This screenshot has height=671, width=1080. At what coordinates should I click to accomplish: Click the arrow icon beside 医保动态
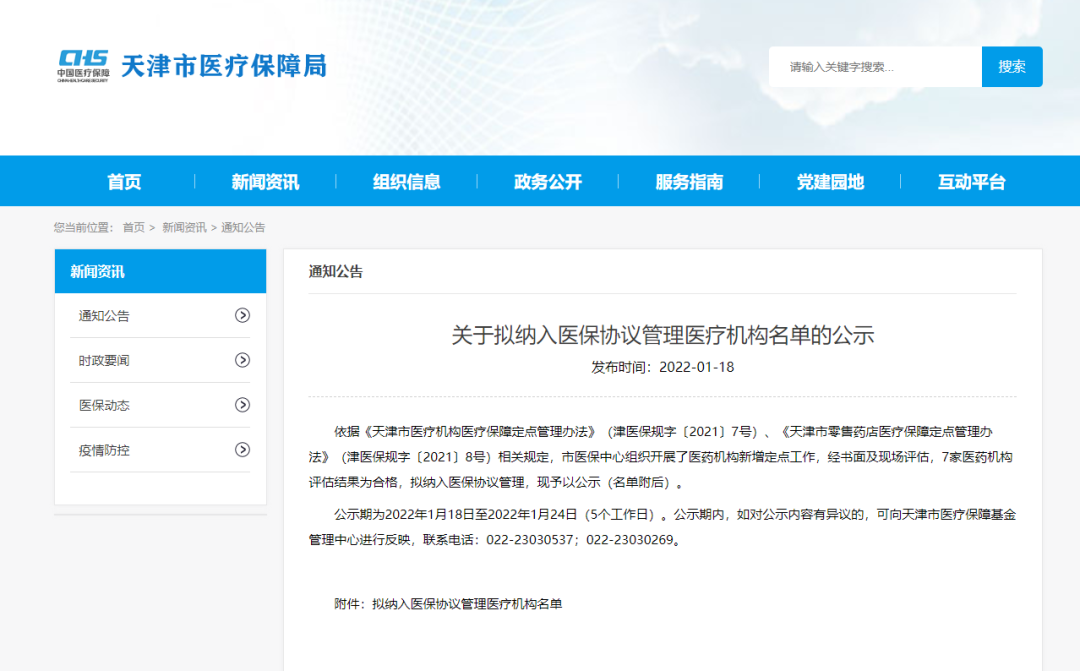[242, 405]
